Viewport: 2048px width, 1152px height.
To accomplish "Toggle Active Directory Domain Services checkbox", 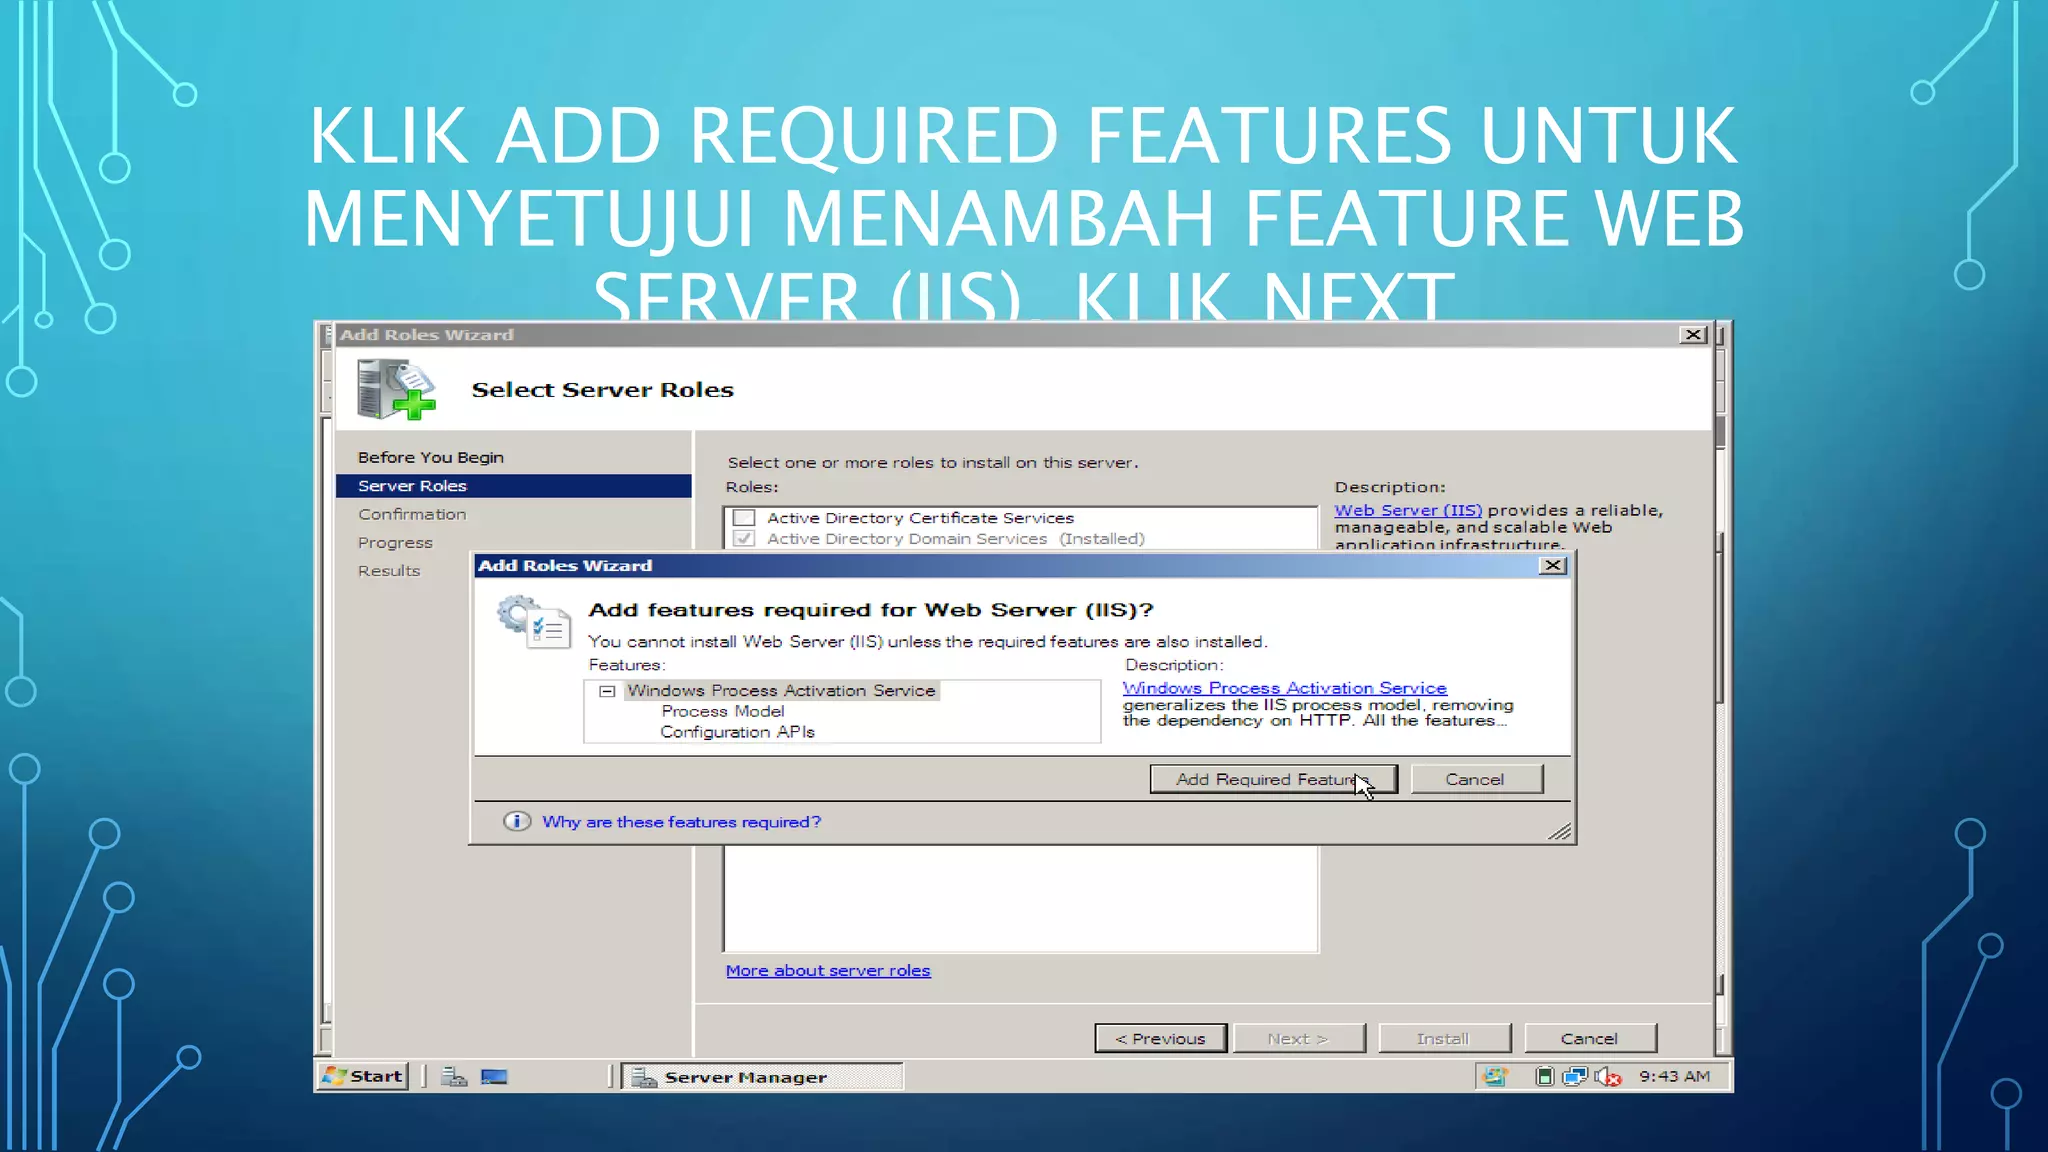I will [x=744, y=538].
